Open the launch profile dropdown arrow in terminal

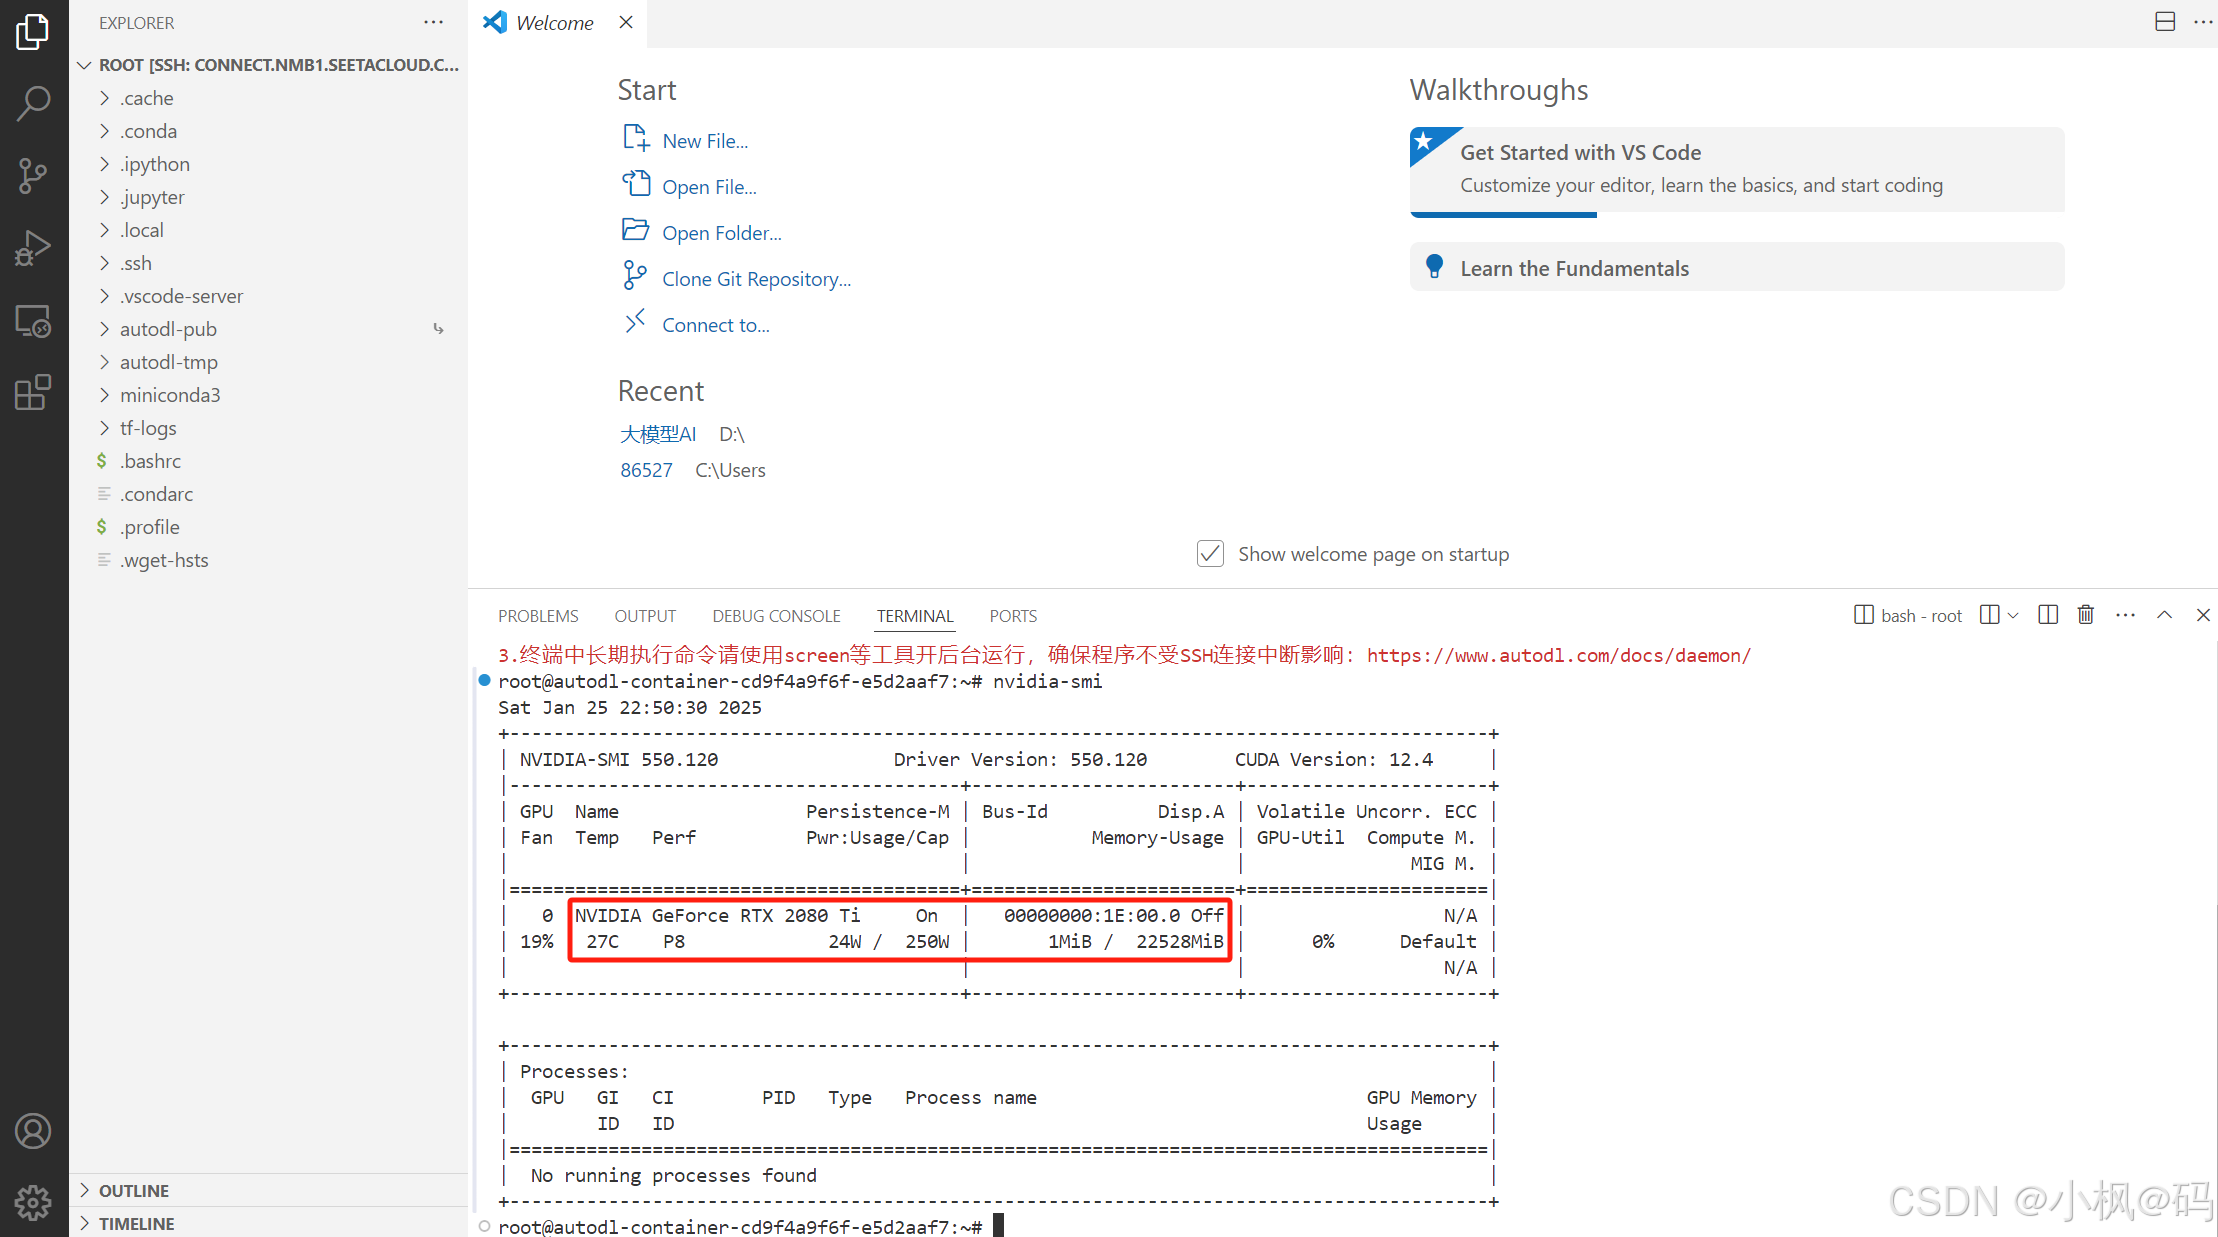coord(2013,615)
